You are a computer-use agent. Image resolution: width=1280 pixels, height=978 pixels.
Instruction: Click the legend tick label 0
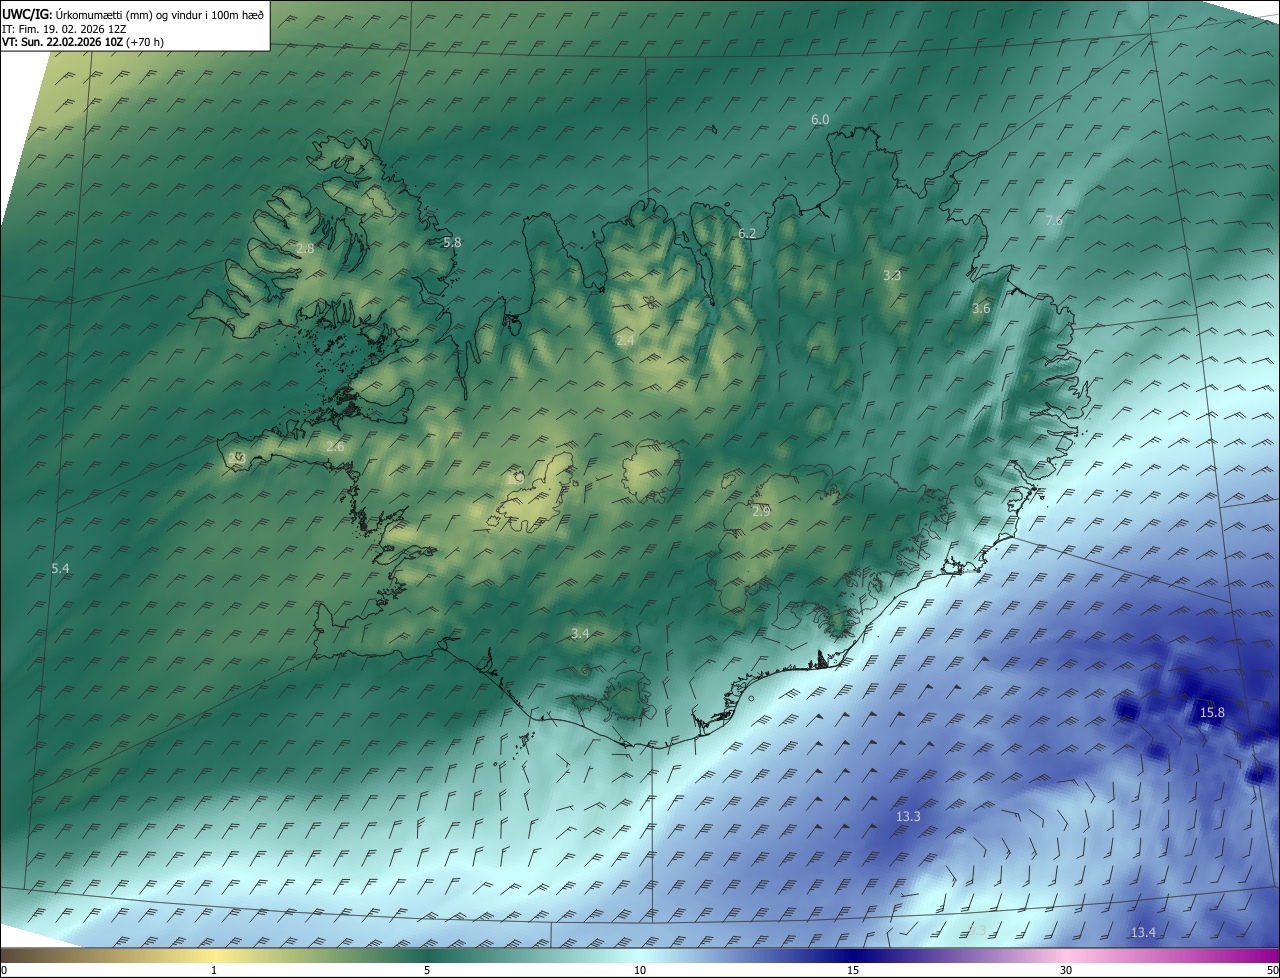pos(4,970)
